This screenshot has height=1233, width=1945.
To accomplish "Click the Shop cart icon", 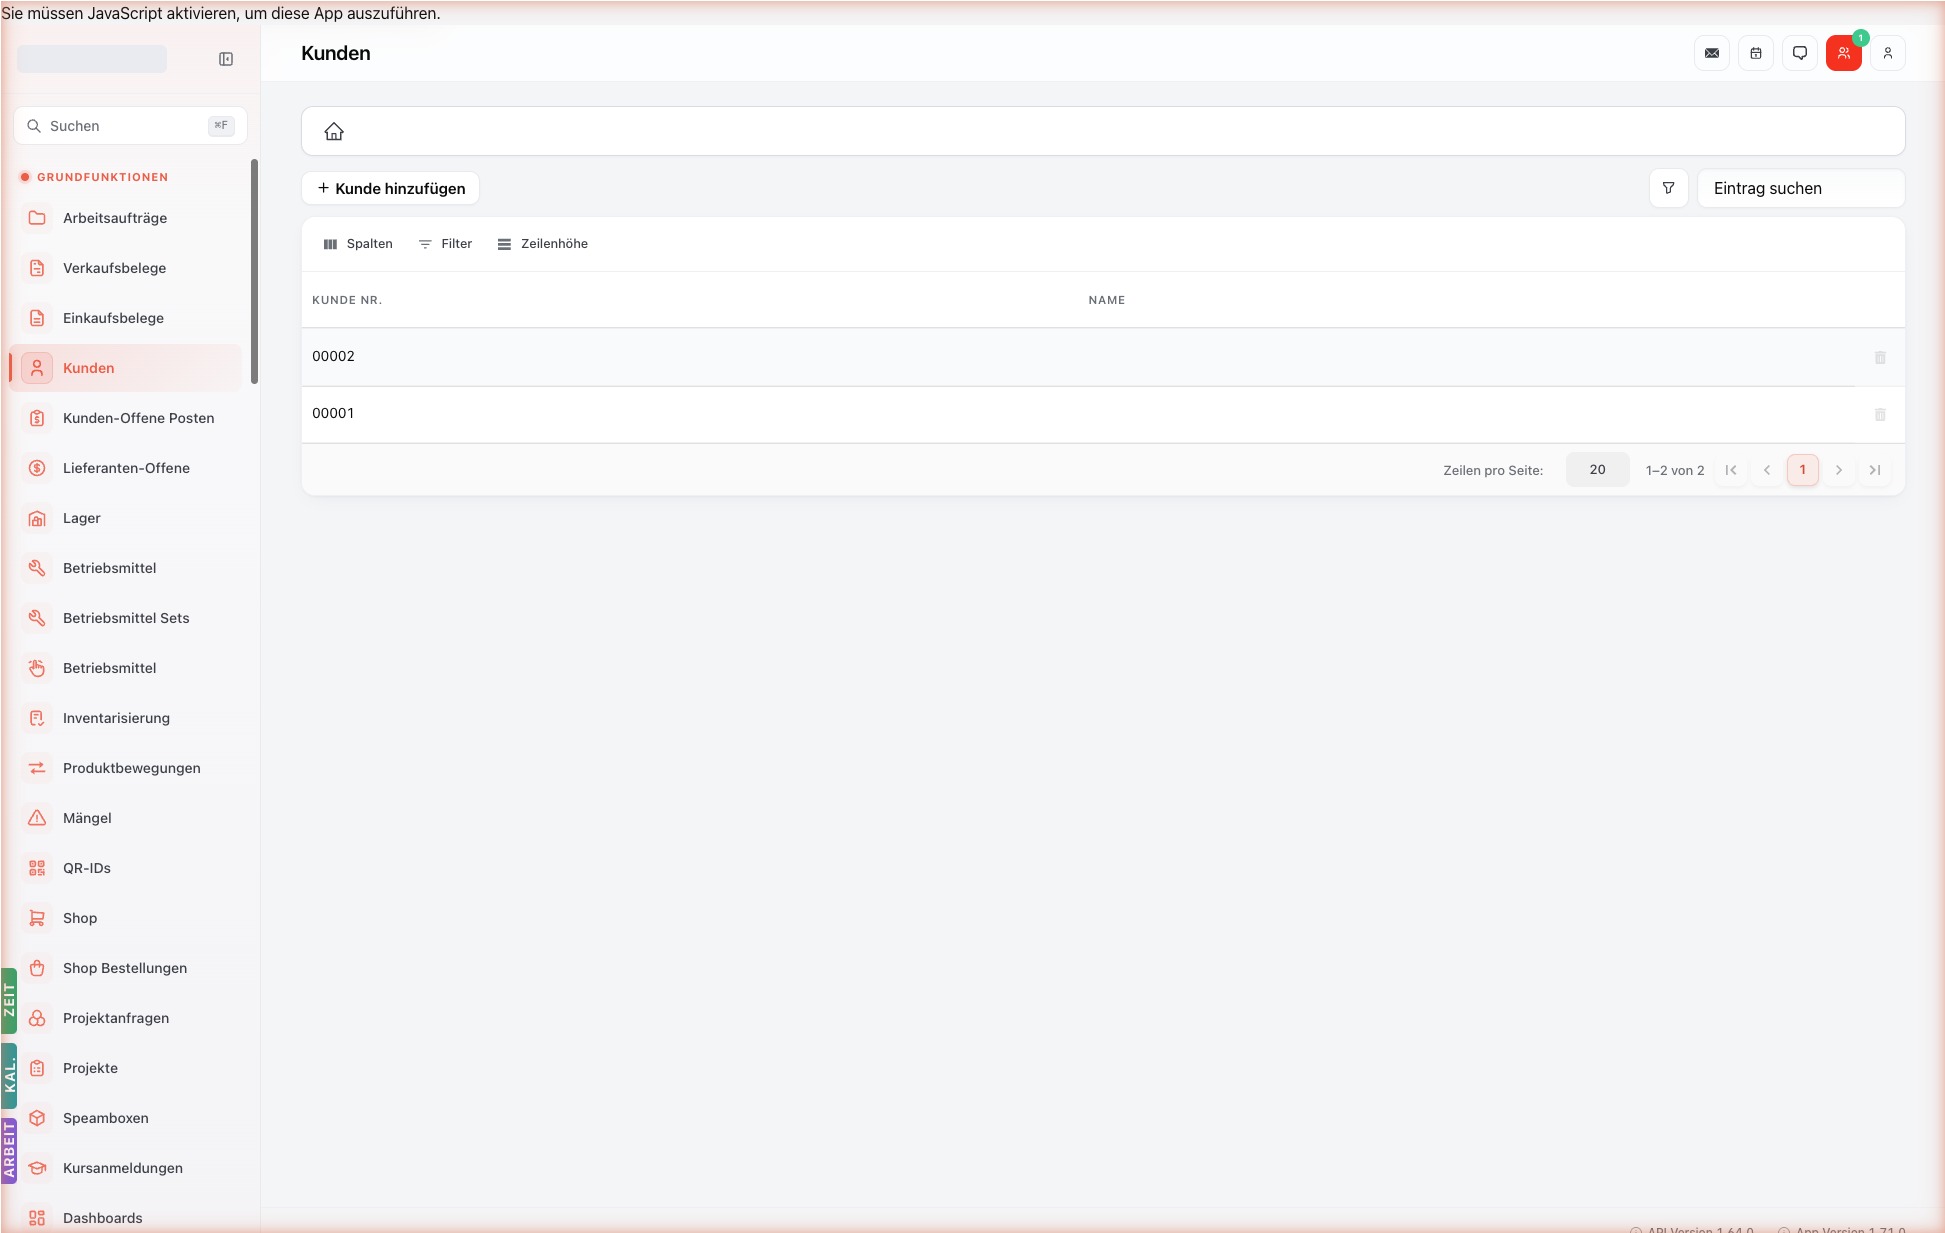I will [37, 918].
